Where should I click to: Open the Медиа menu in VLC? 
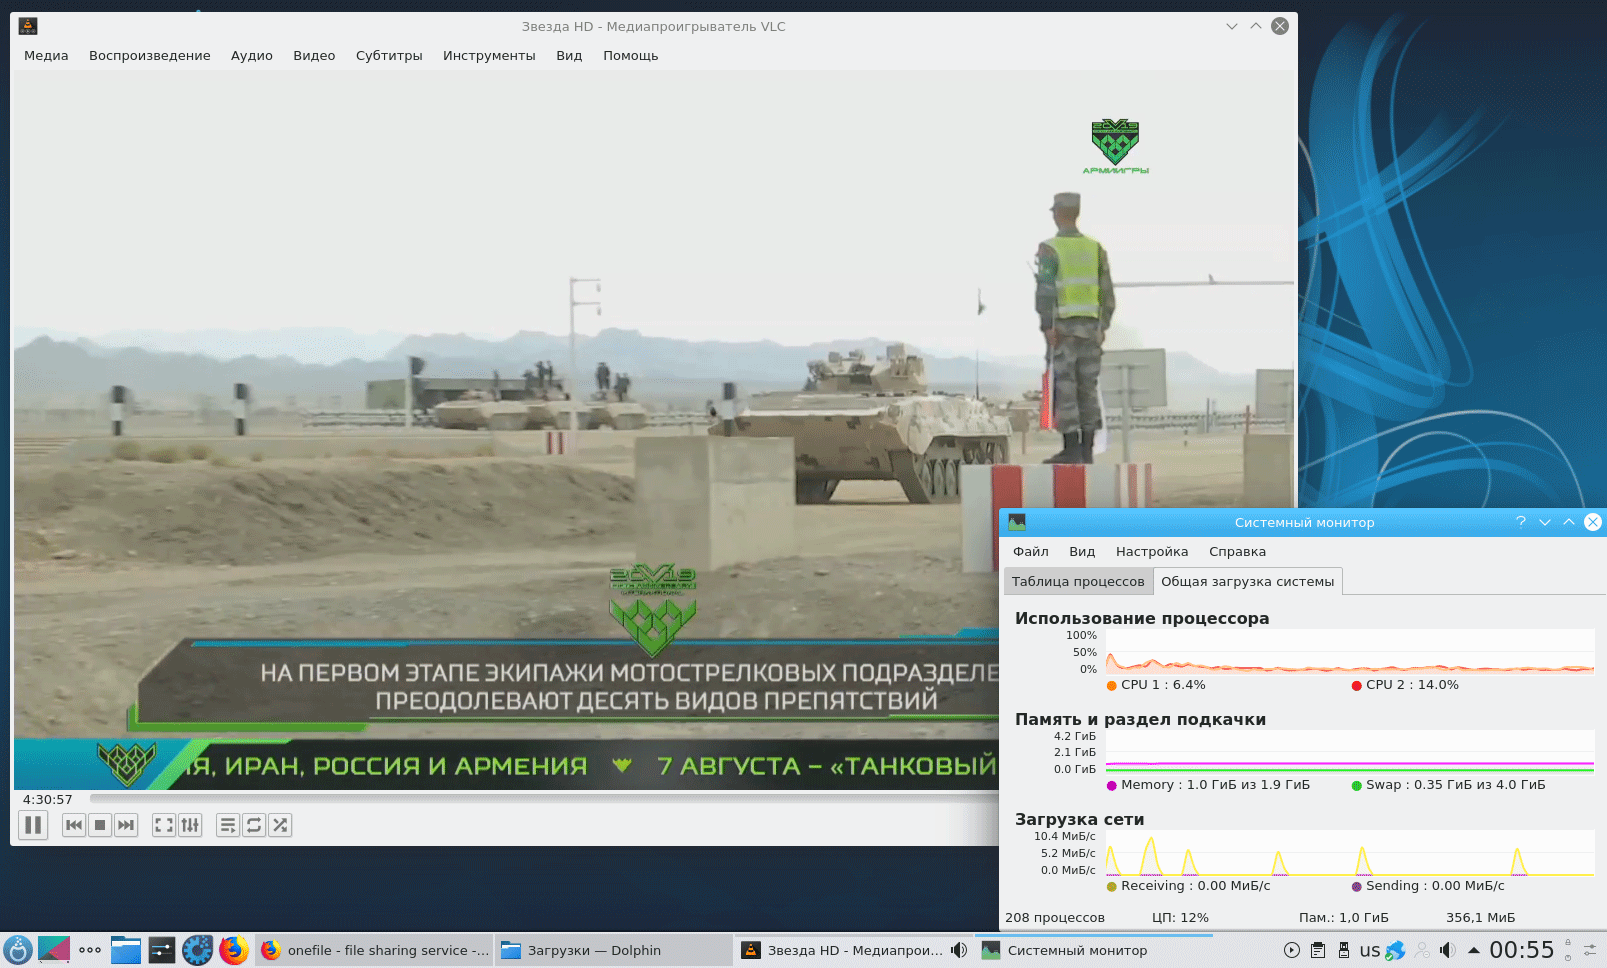click(x=46, y=56)
